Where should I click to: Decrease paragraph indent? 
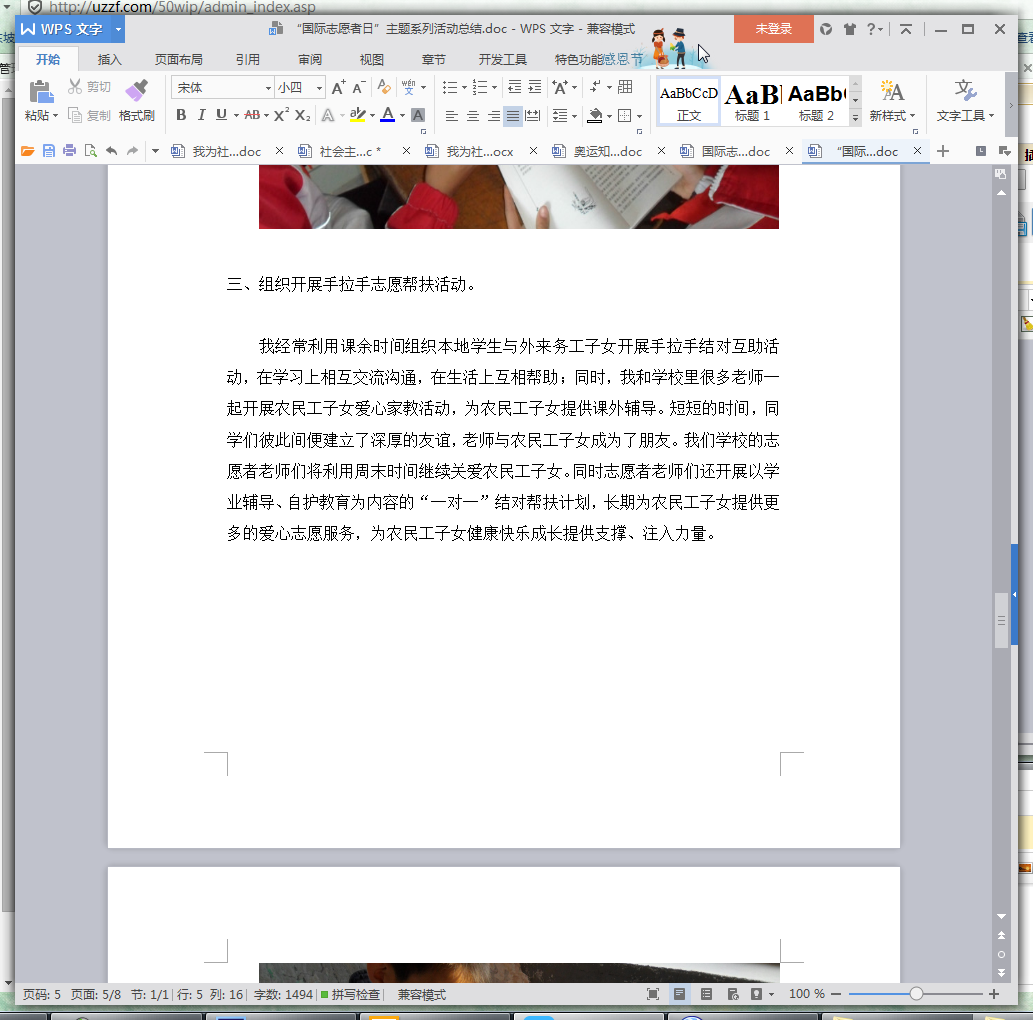[x=515, y=87]
